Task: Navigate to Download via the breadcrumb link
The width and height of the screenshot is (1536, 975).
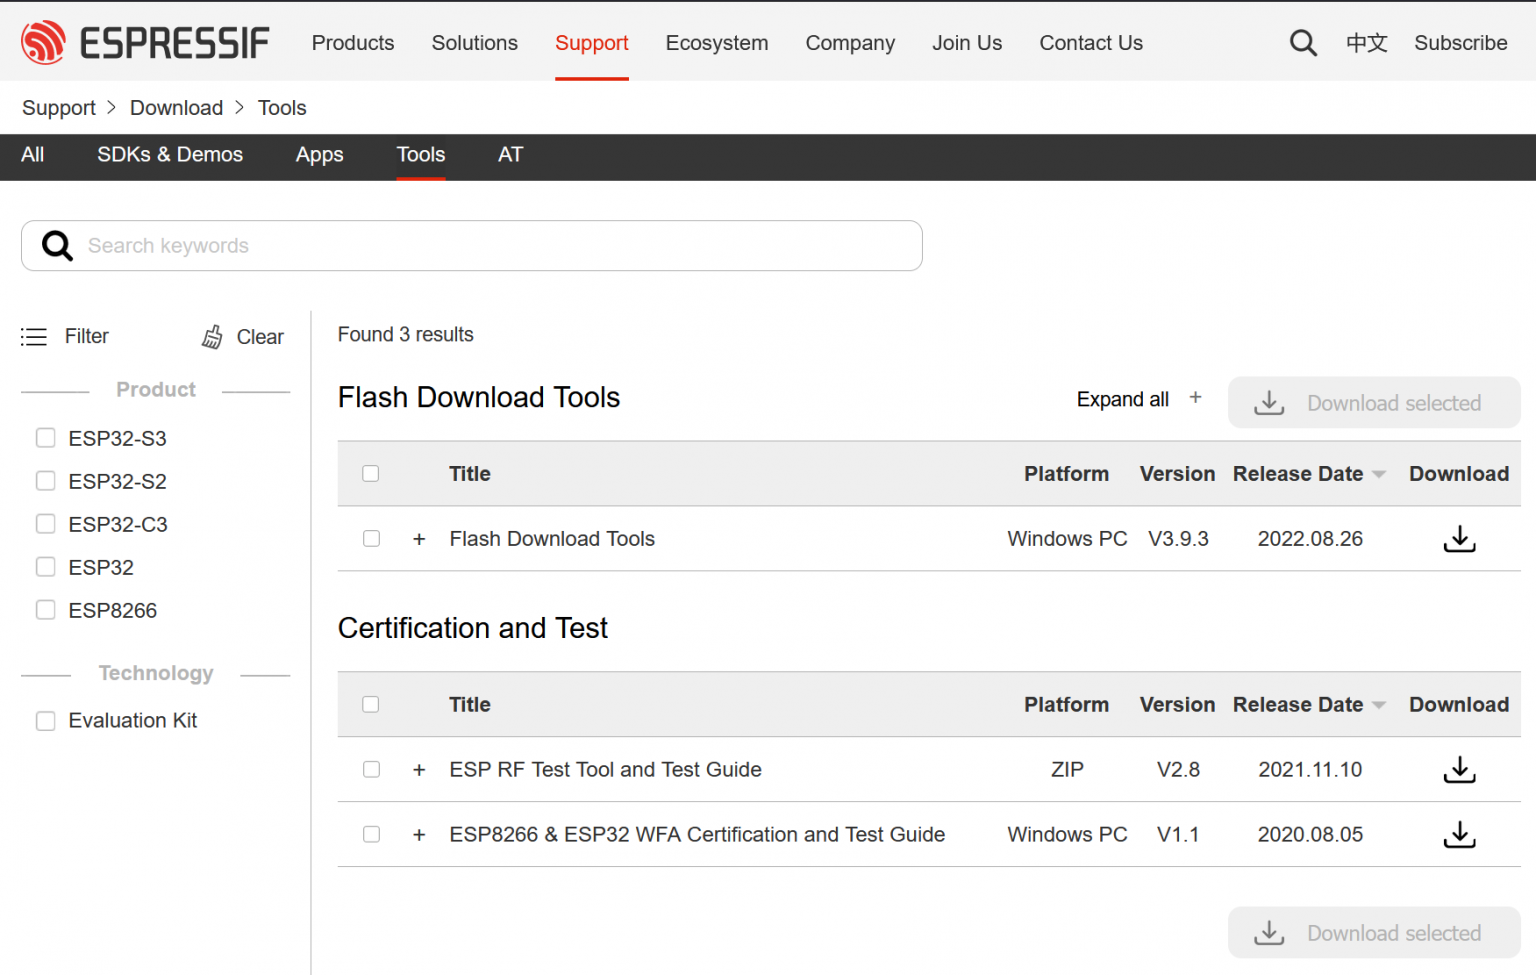Action: (x=176, y=107)
